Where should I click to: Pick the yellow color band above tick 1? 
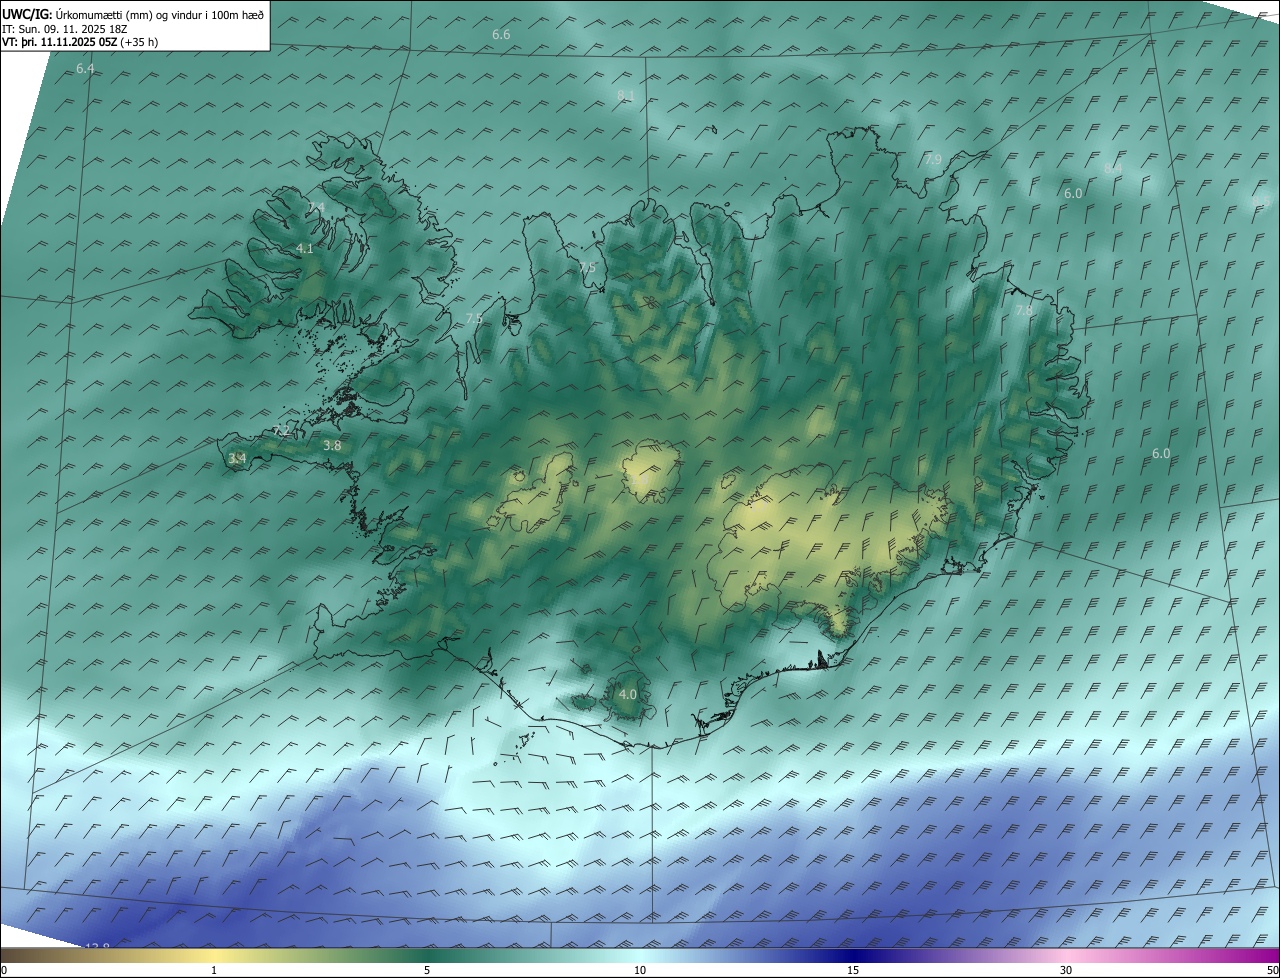point(214,955)
